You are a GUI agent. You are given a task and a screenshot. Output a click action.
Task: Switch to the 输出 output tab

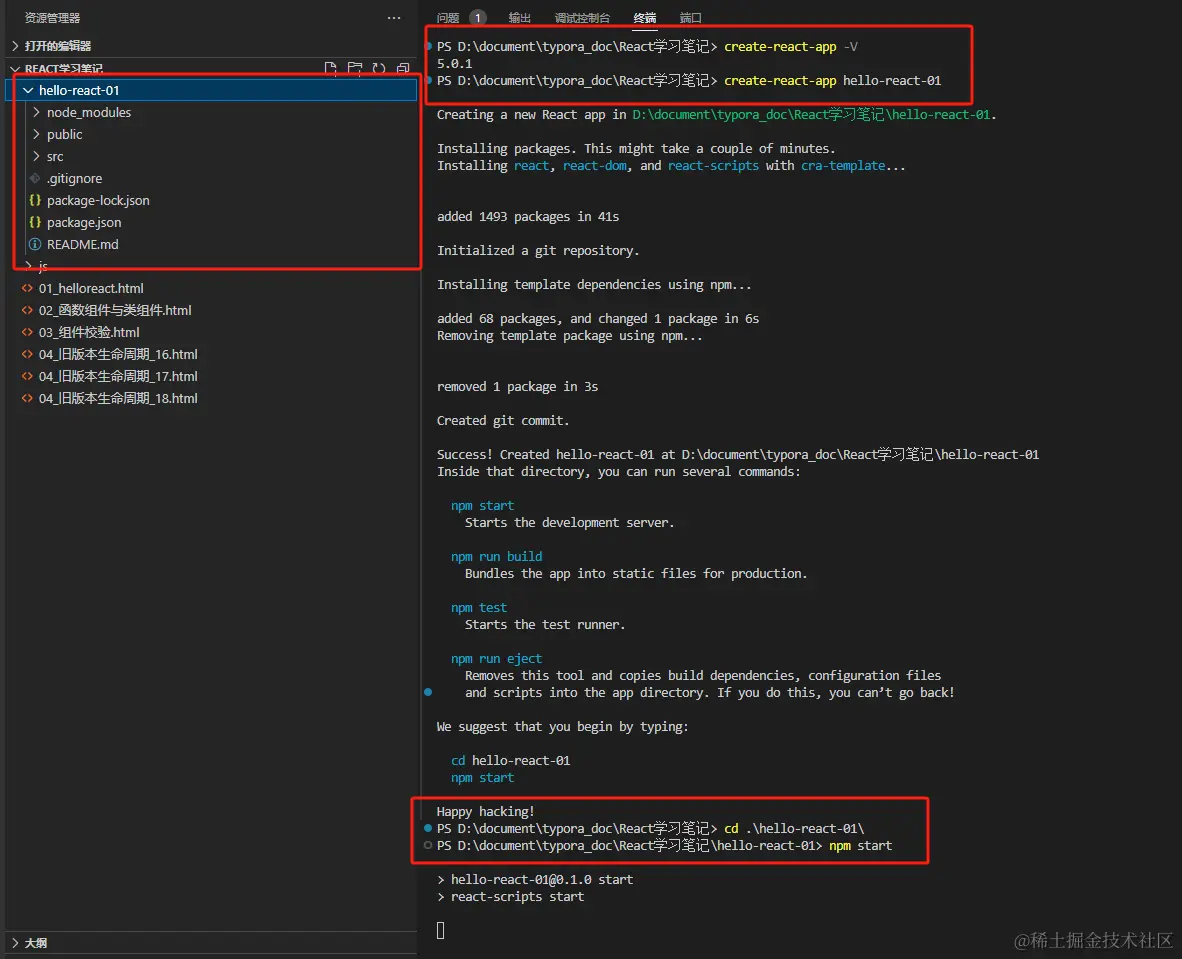(x=519, y=17)
